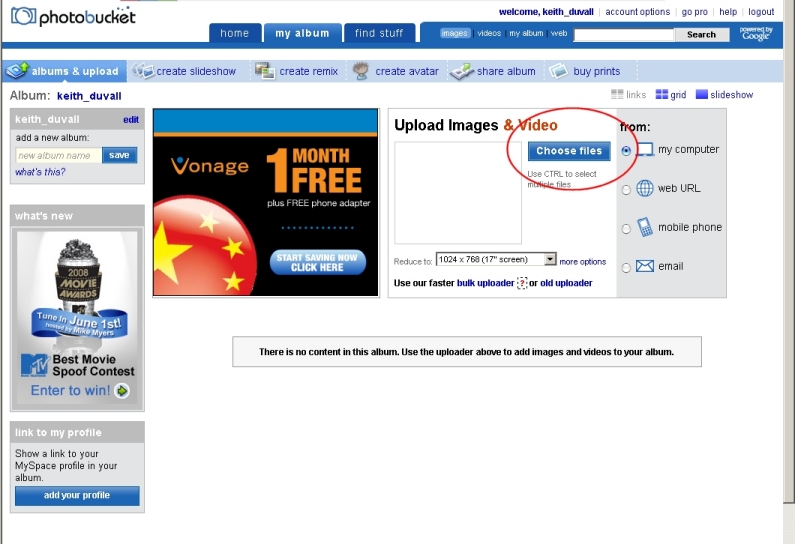
Task: Choose the email upload radio button
Action: click(x=626, y=267)
